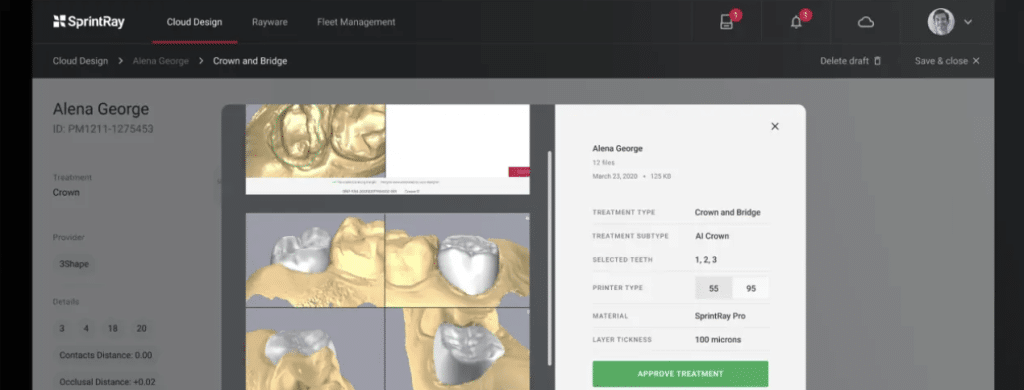Click the Approve Treatment button
The height and width of the screenshot is (390, 1024).
(x=680, y=374)
